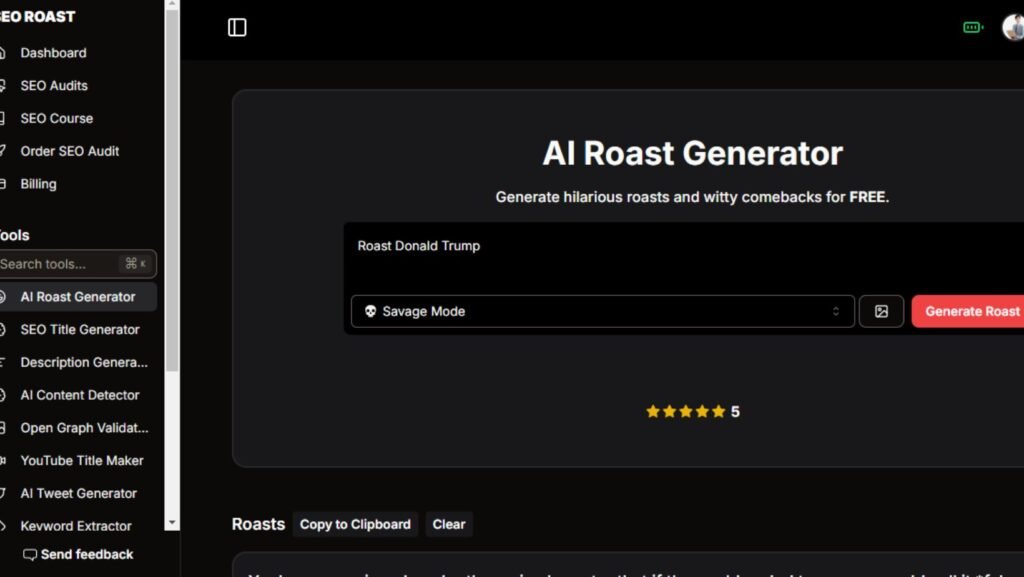Toggle the sidebar panel icon
The width and height of the screenshot is (1024, 577).
(x=237, y=27)
